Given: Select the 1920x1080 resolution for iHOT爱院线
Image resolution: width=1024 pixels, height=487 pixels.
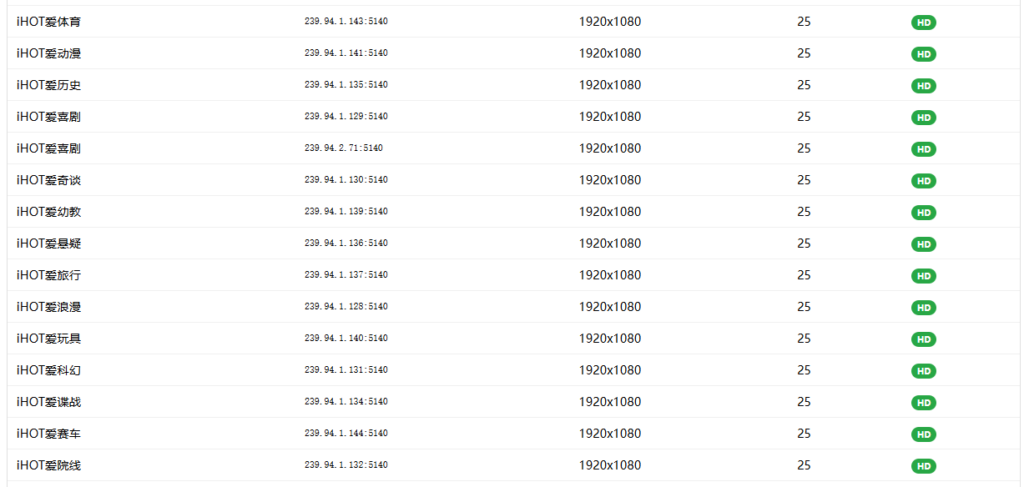Looking at the screenshot, I should [610, 466].
